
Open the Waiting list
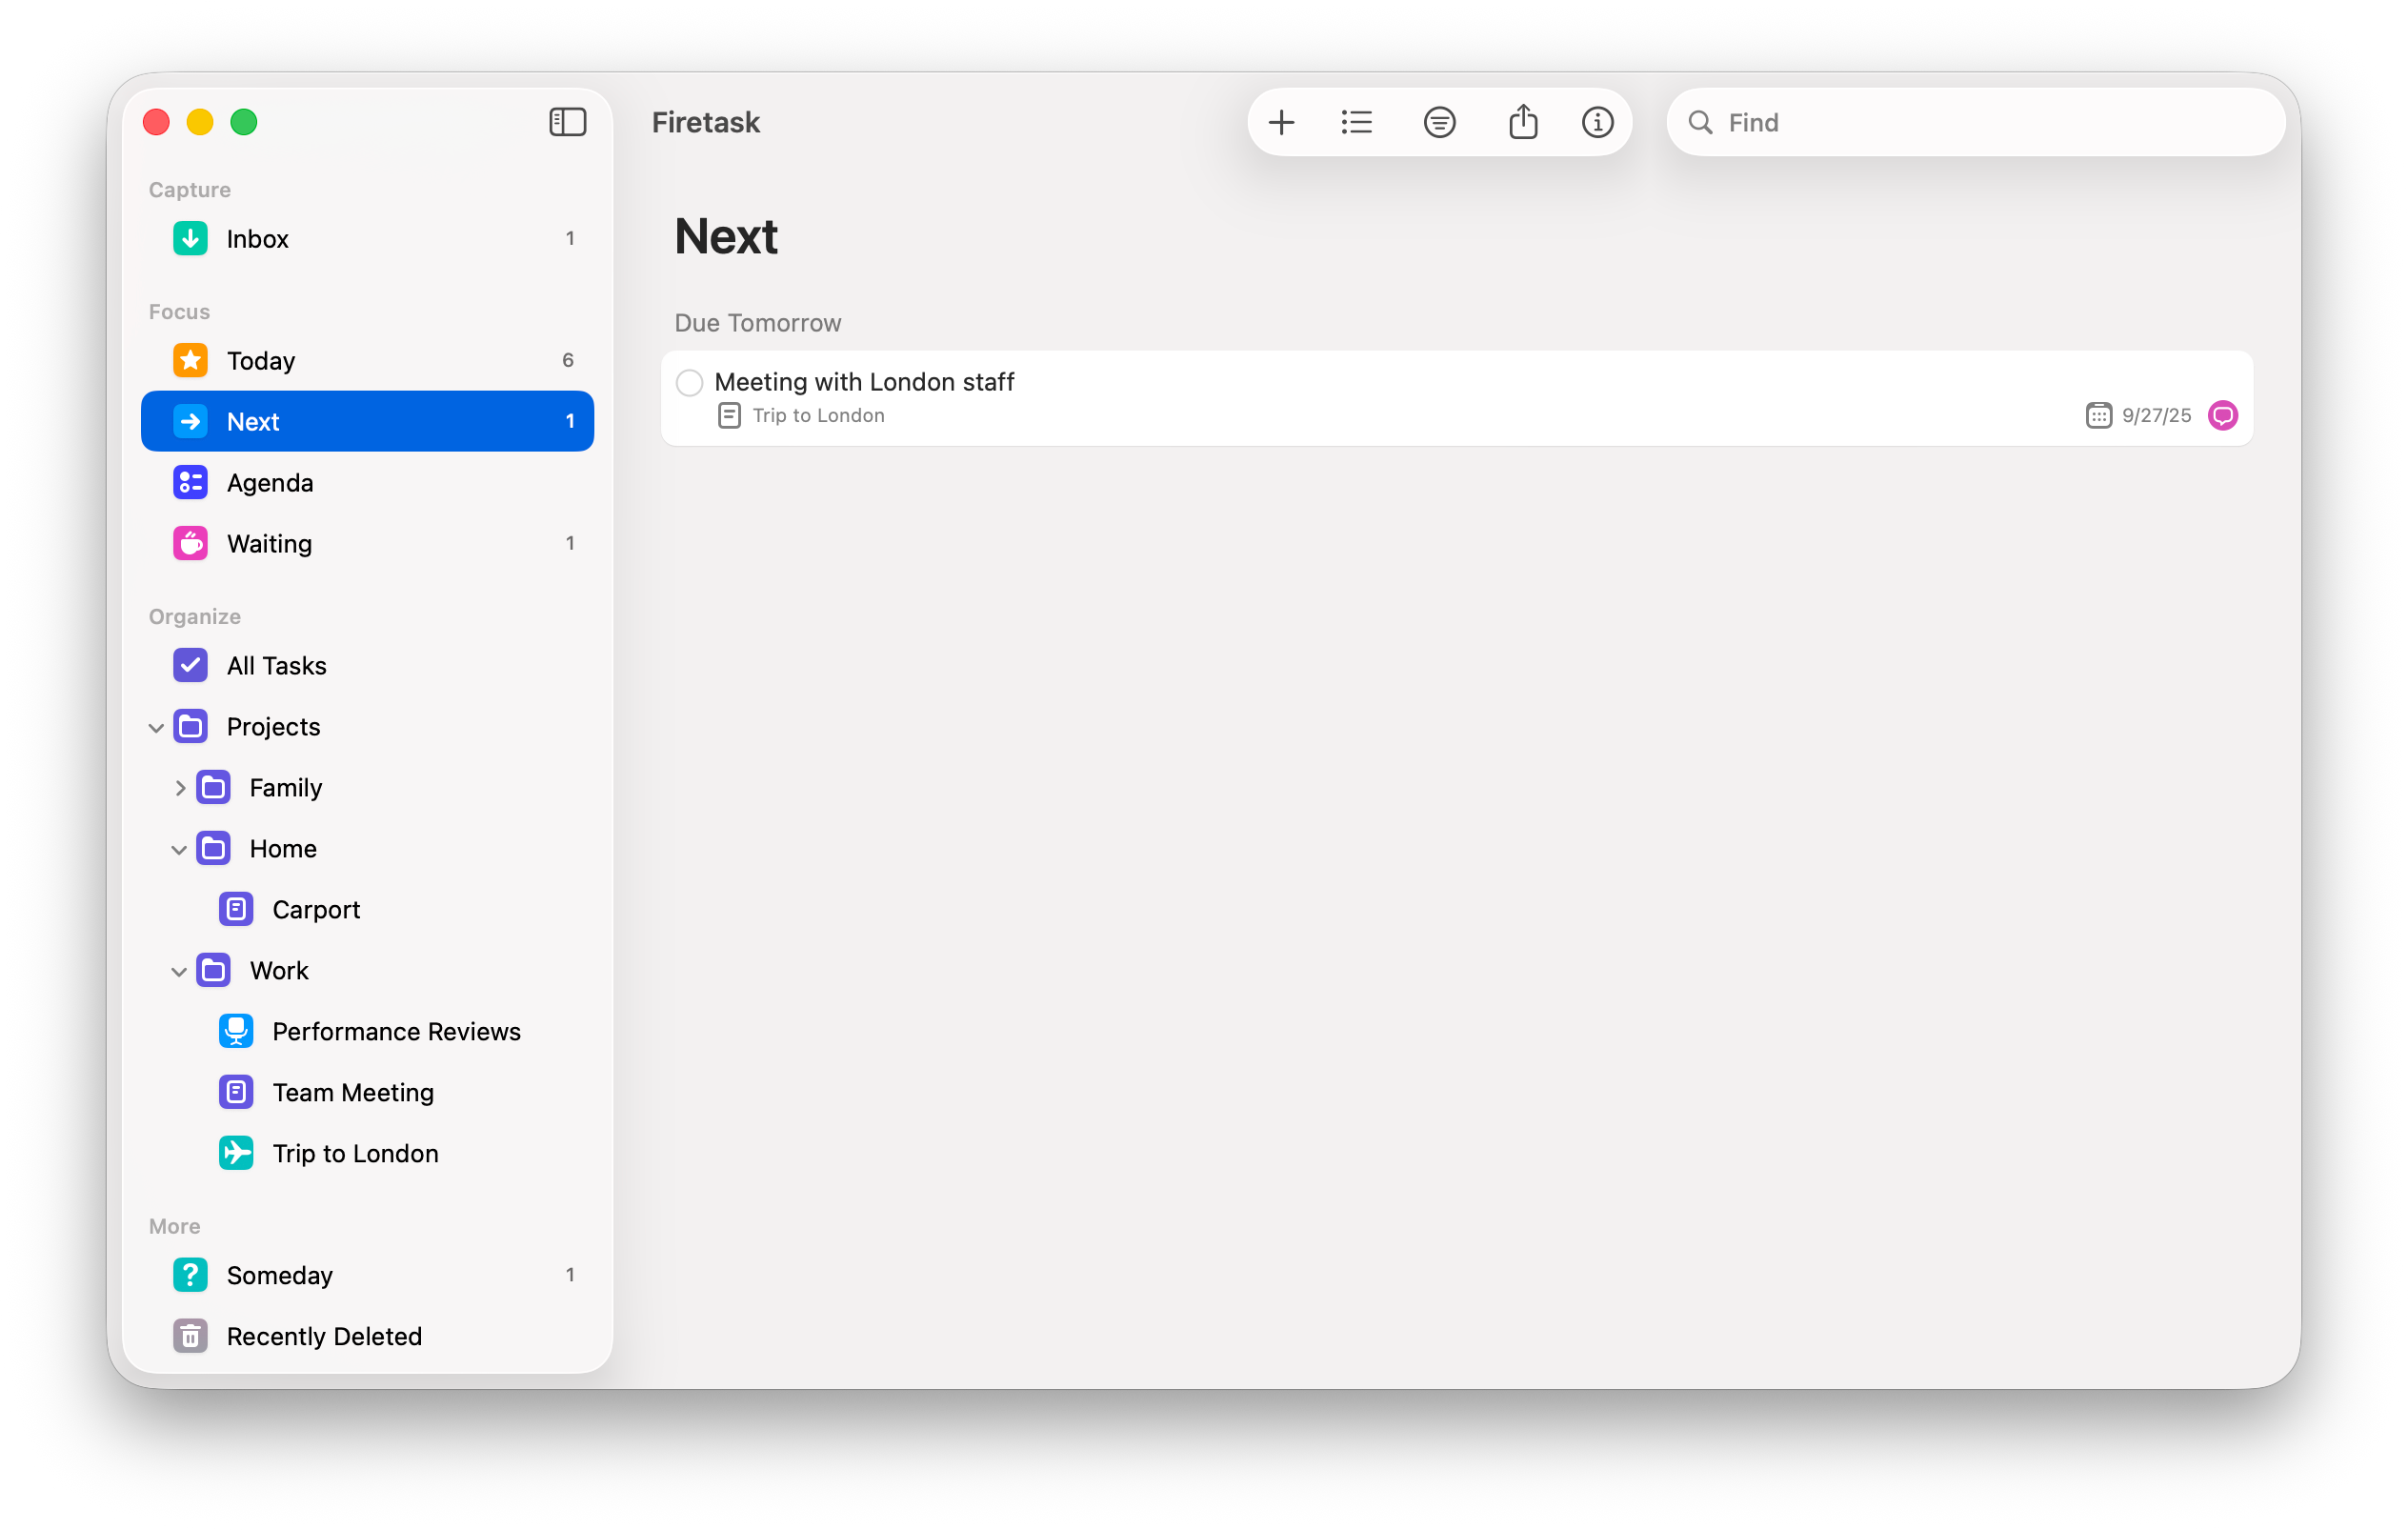[x=269, y=544]
